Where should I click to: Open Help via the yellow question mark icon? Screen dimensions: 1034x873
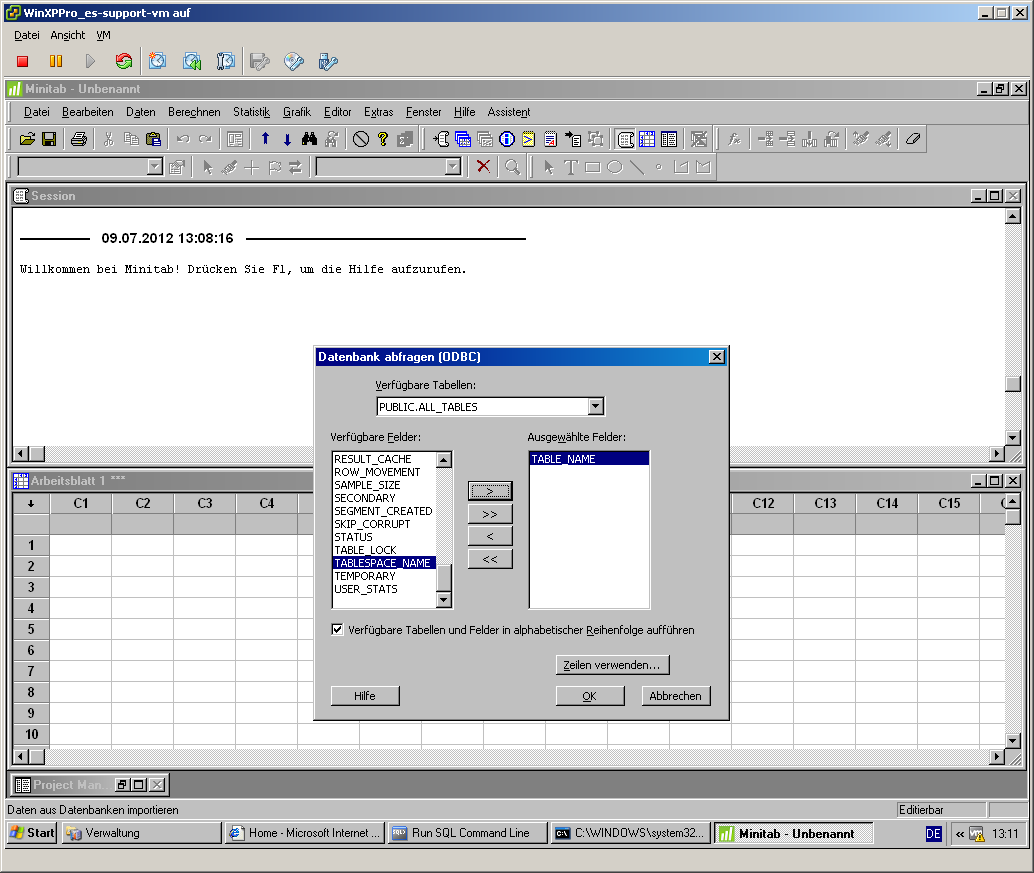(x=382, y=139)
